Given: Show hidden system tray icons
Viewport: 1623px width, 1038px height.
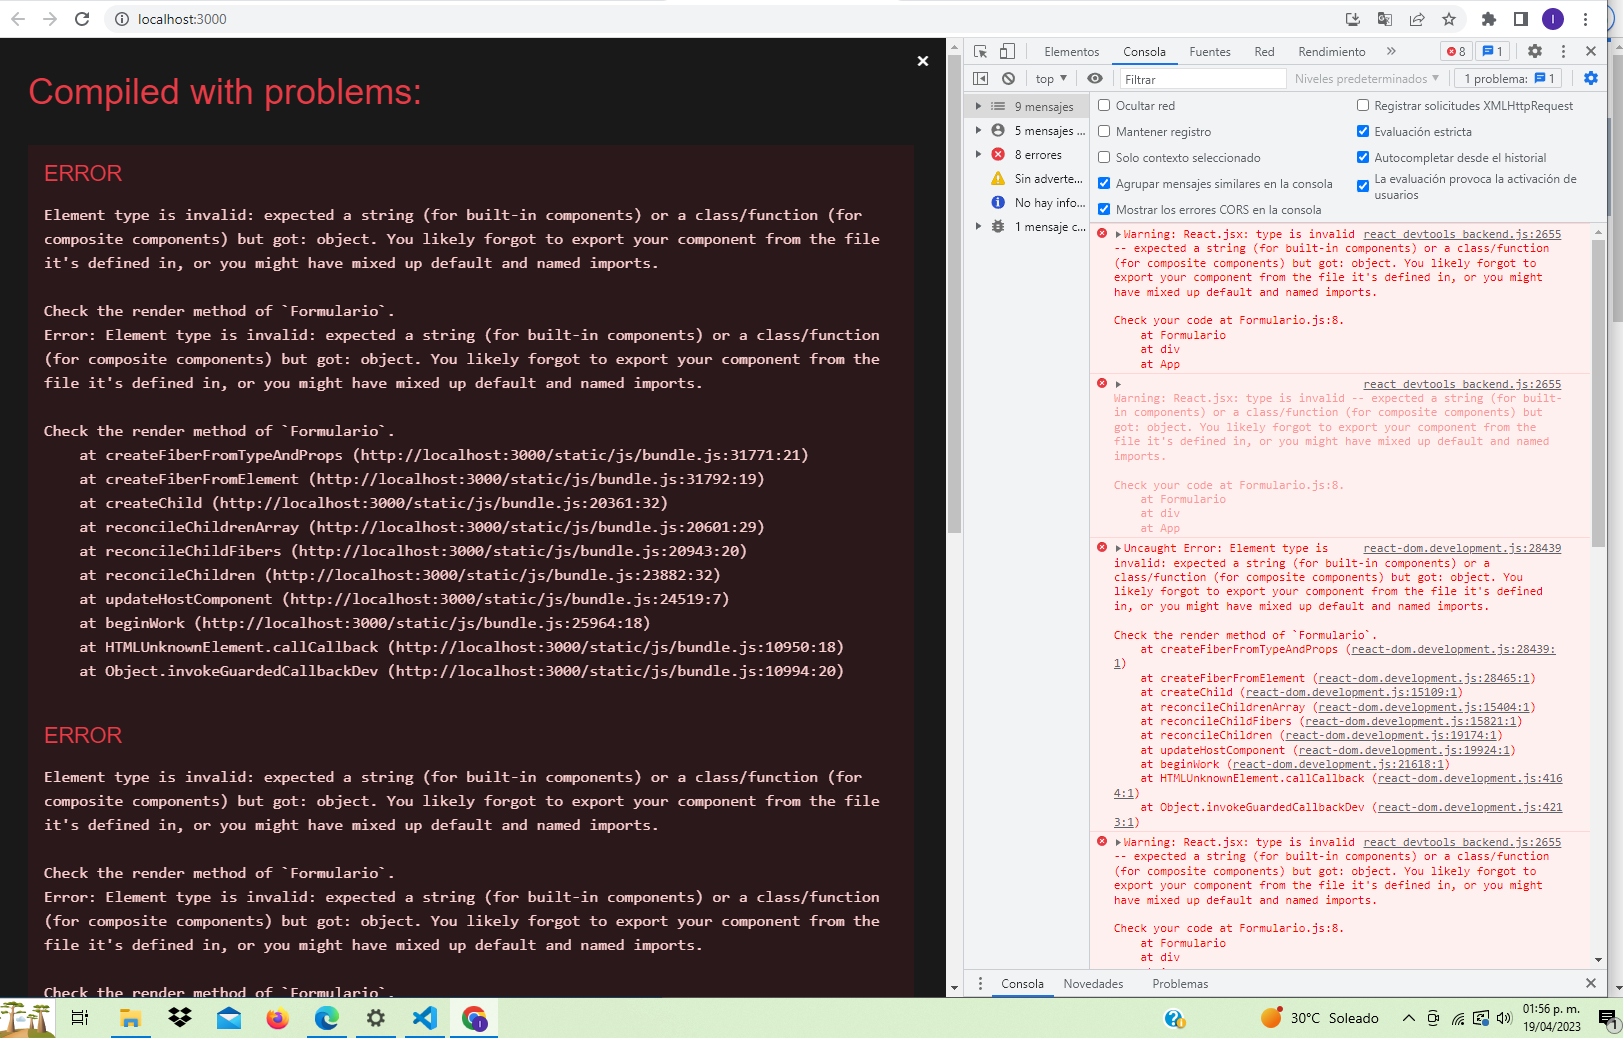Looking at the screenshot, I should tap(1408, 1018).
